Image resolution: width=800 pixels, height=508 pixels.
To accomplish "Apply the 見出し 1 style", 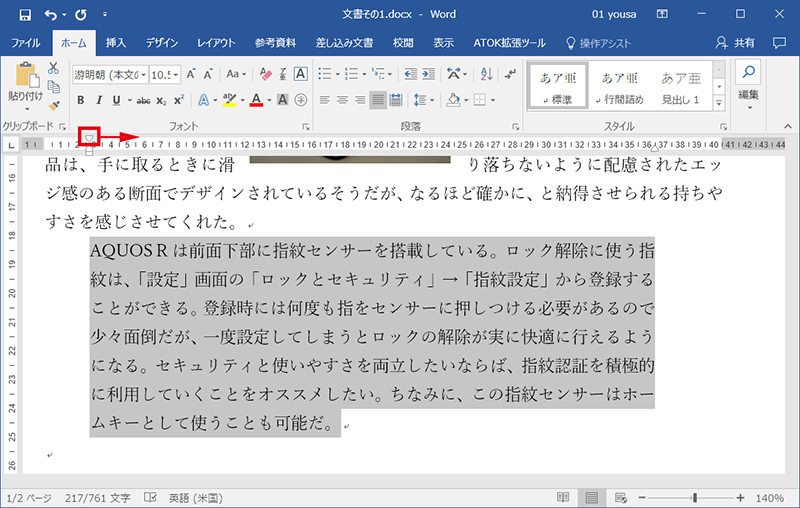I will [681, 86].
